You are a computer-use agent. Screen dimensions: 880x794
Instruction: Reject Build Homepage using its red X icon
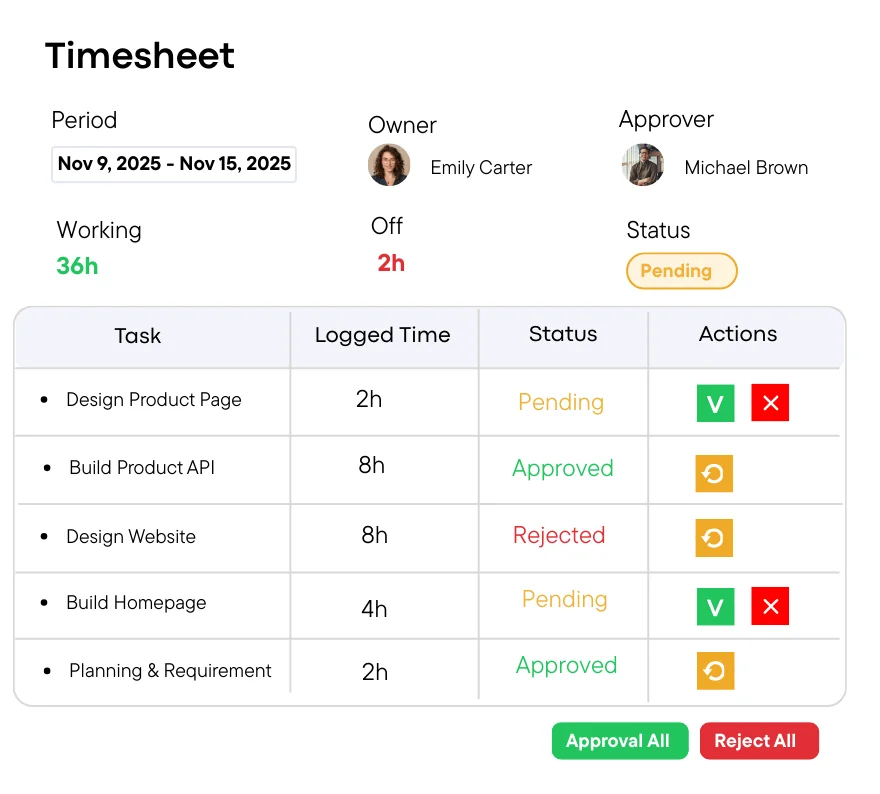[770, 606]
